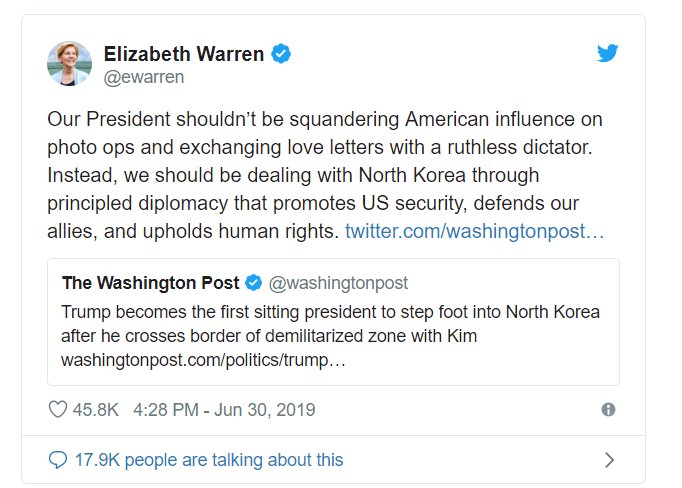Screen dimensions: 682x488
Task: Visit the @ewarren handle link
Action: click(x=144, y=76)
